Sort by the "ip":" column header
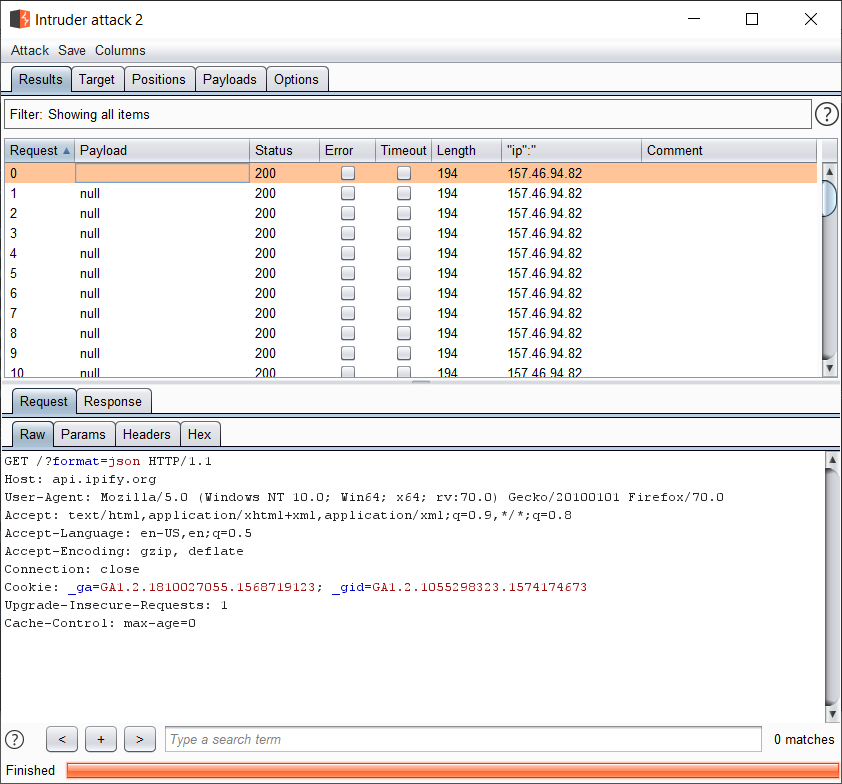 (x=571, y=150)
